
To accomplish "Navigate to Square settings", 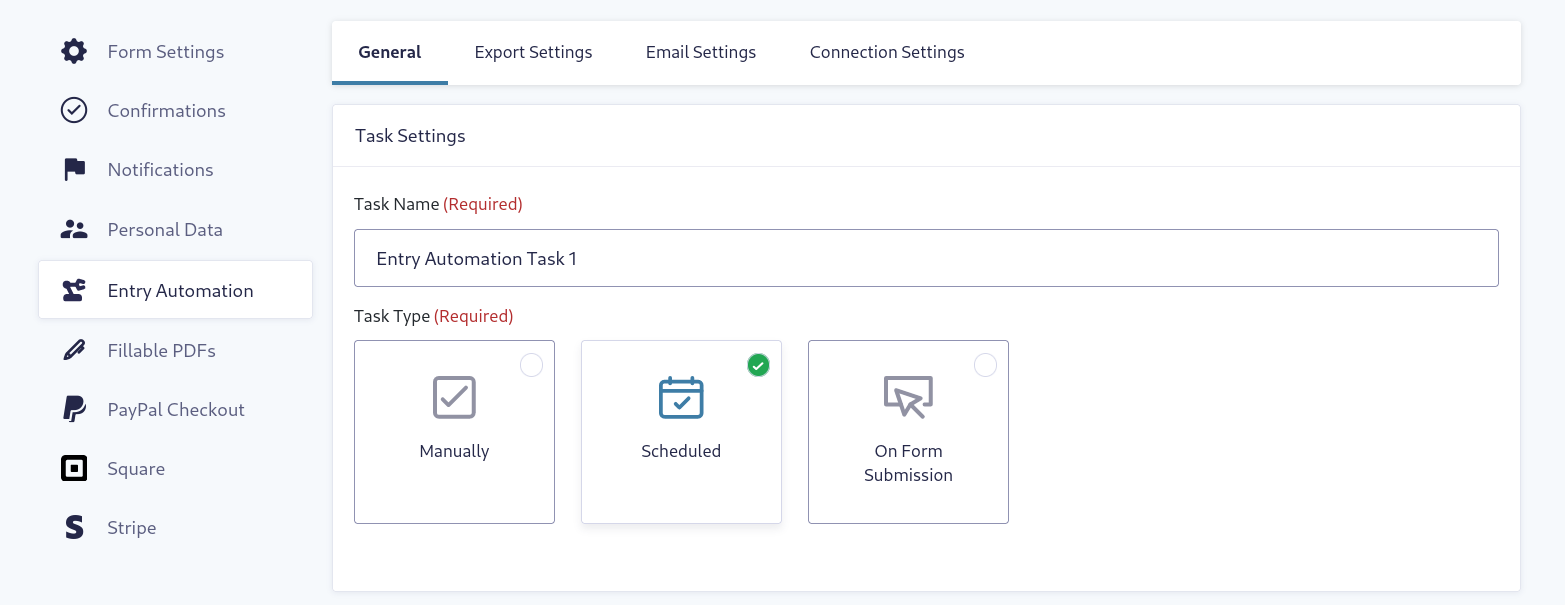I will [x=136, y=468].
